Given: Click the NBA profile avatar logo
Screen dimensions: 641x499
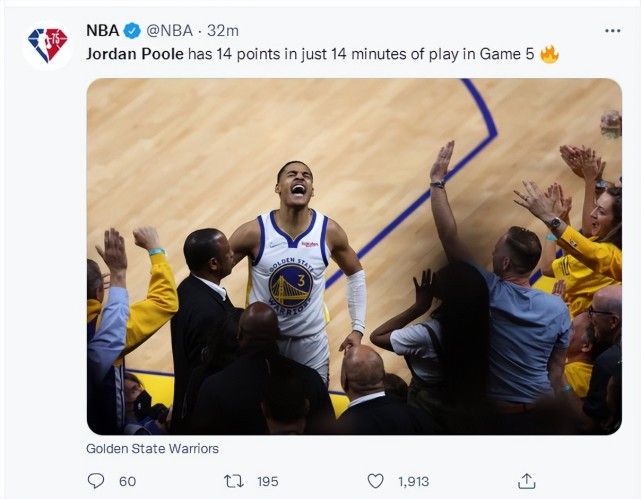Looking at the screenshot, I should [x=46, y=45].
